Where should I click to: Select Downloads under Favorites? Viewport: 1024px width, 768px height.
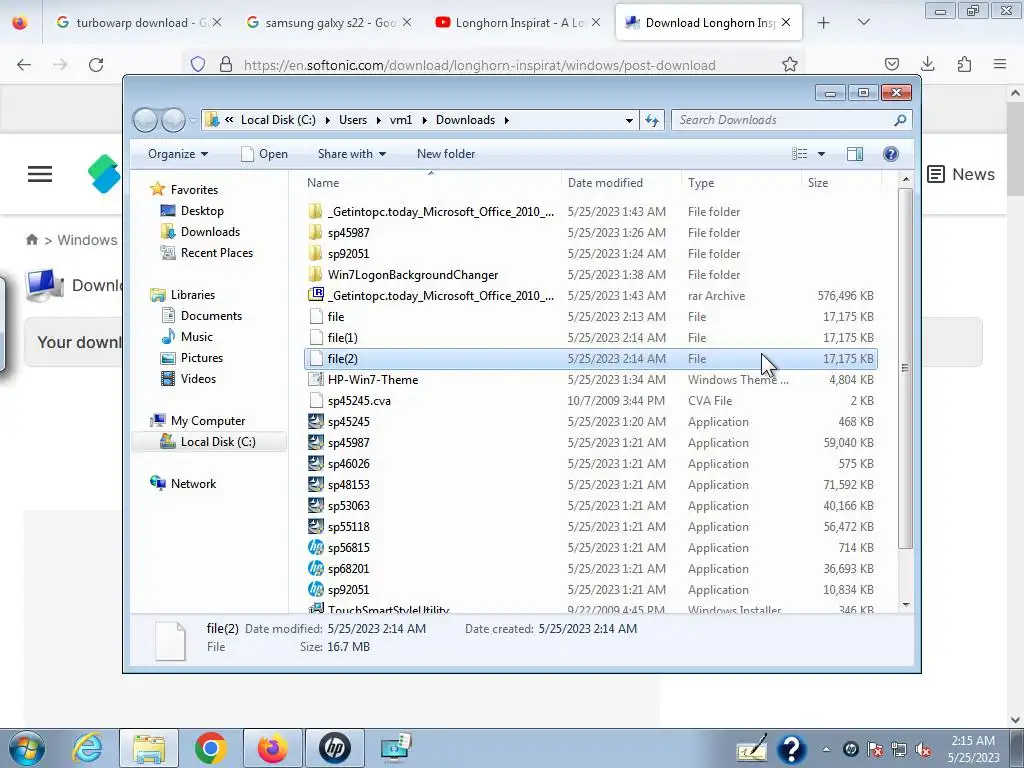(200, 232)
